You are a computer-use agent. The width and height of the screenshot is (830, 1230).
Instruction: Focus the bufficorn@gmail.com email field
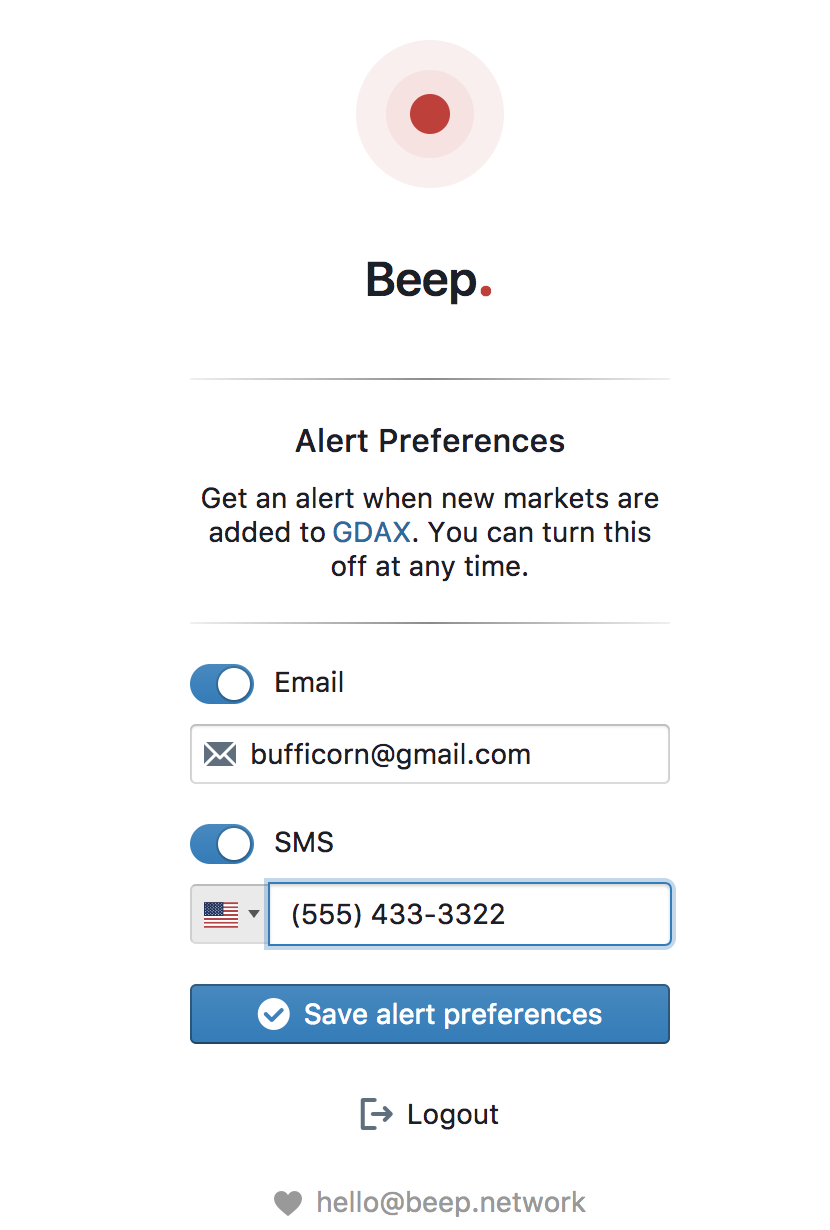click(450, 754)
